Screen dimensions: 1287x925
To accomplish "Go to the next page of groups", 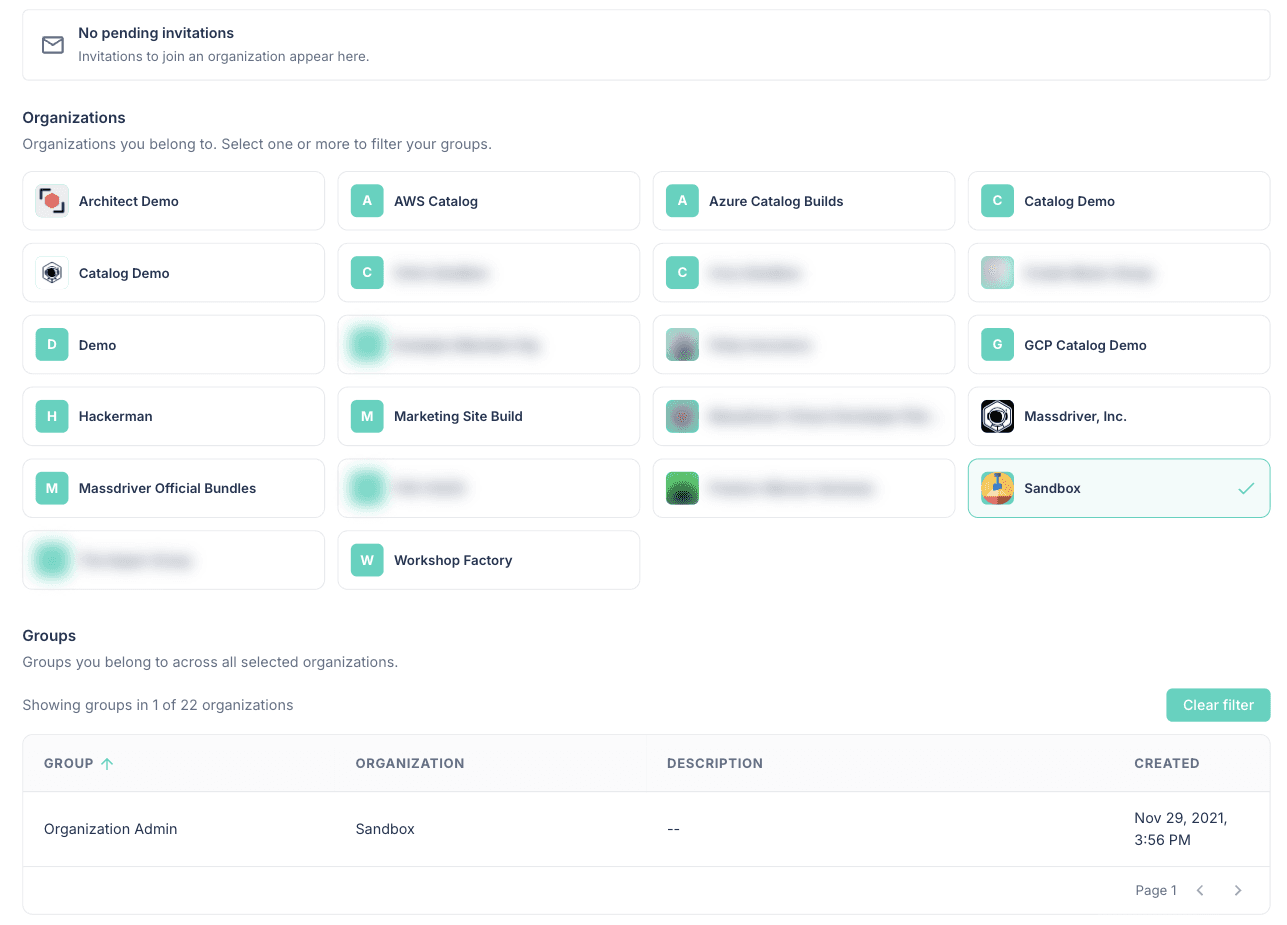I will point(1238,890).
